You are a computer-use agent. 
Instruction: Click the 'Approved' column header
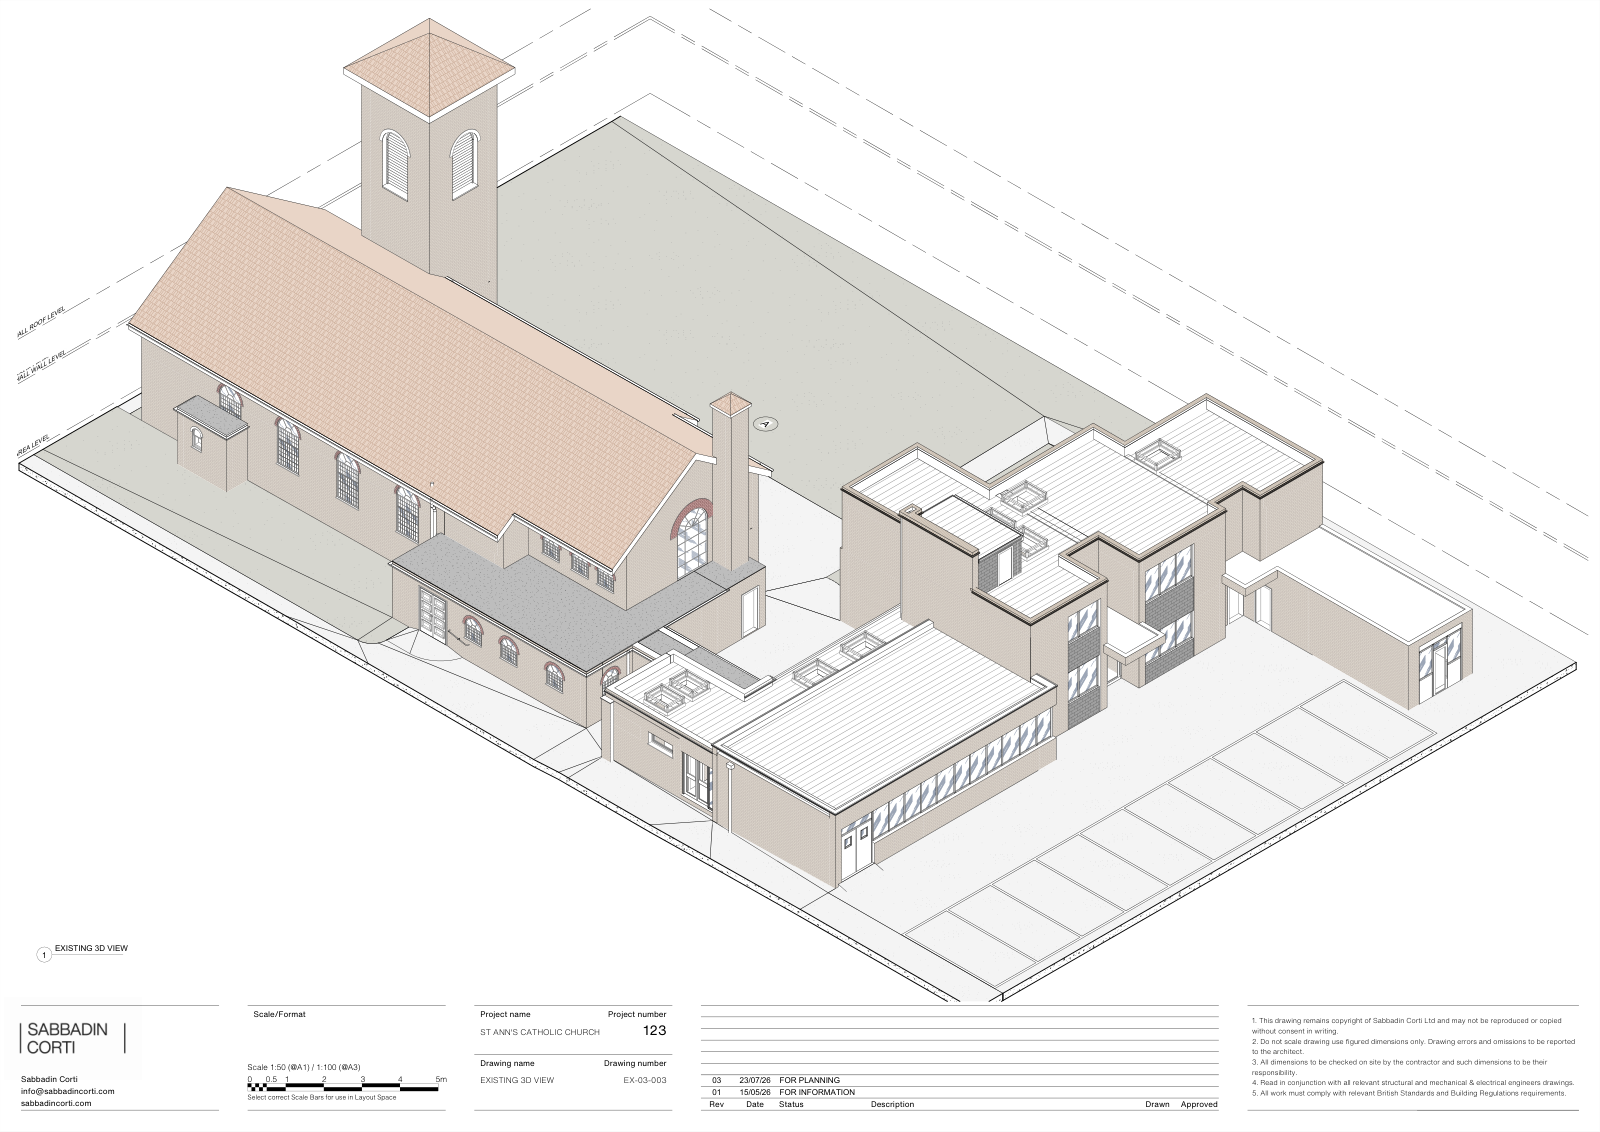coord(1199,1104)
